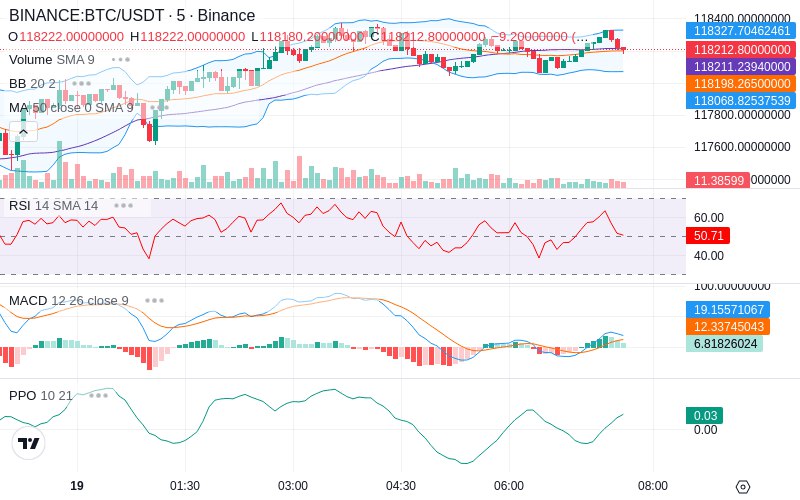Screen dimensions: 800x500
Task: Open BB 20 2 more options
Action: (x=82, y=84)
